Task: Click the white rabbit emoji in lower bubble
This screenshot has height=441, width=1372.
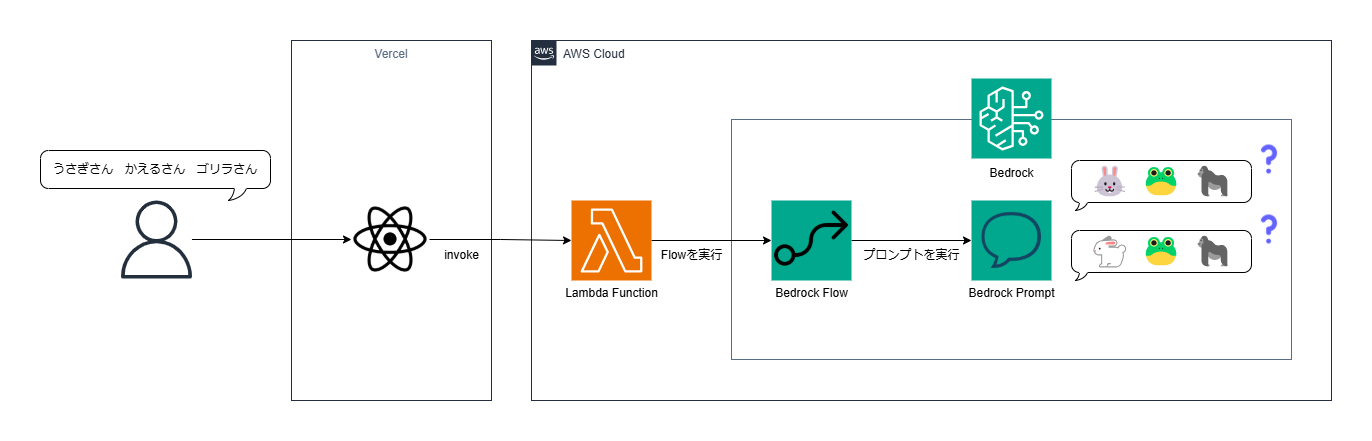Action: 1107,252
